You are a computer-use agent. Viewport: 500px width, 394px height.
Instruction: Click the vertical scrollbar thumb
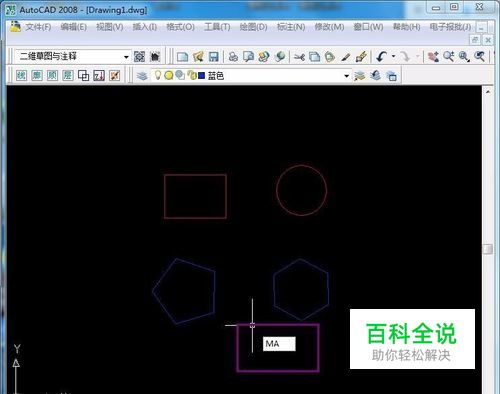(488, 249)
